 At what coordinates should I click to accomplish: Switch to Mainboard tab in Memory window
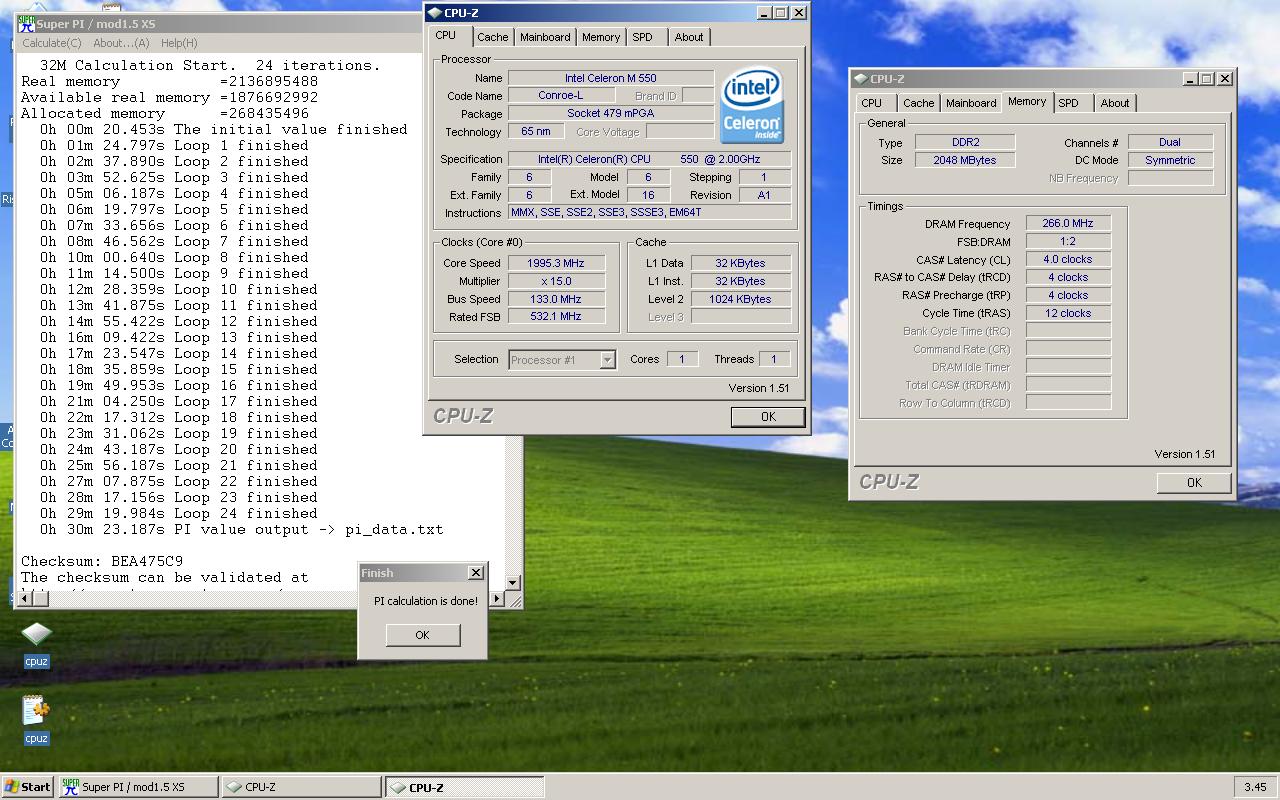pos(971,103)
